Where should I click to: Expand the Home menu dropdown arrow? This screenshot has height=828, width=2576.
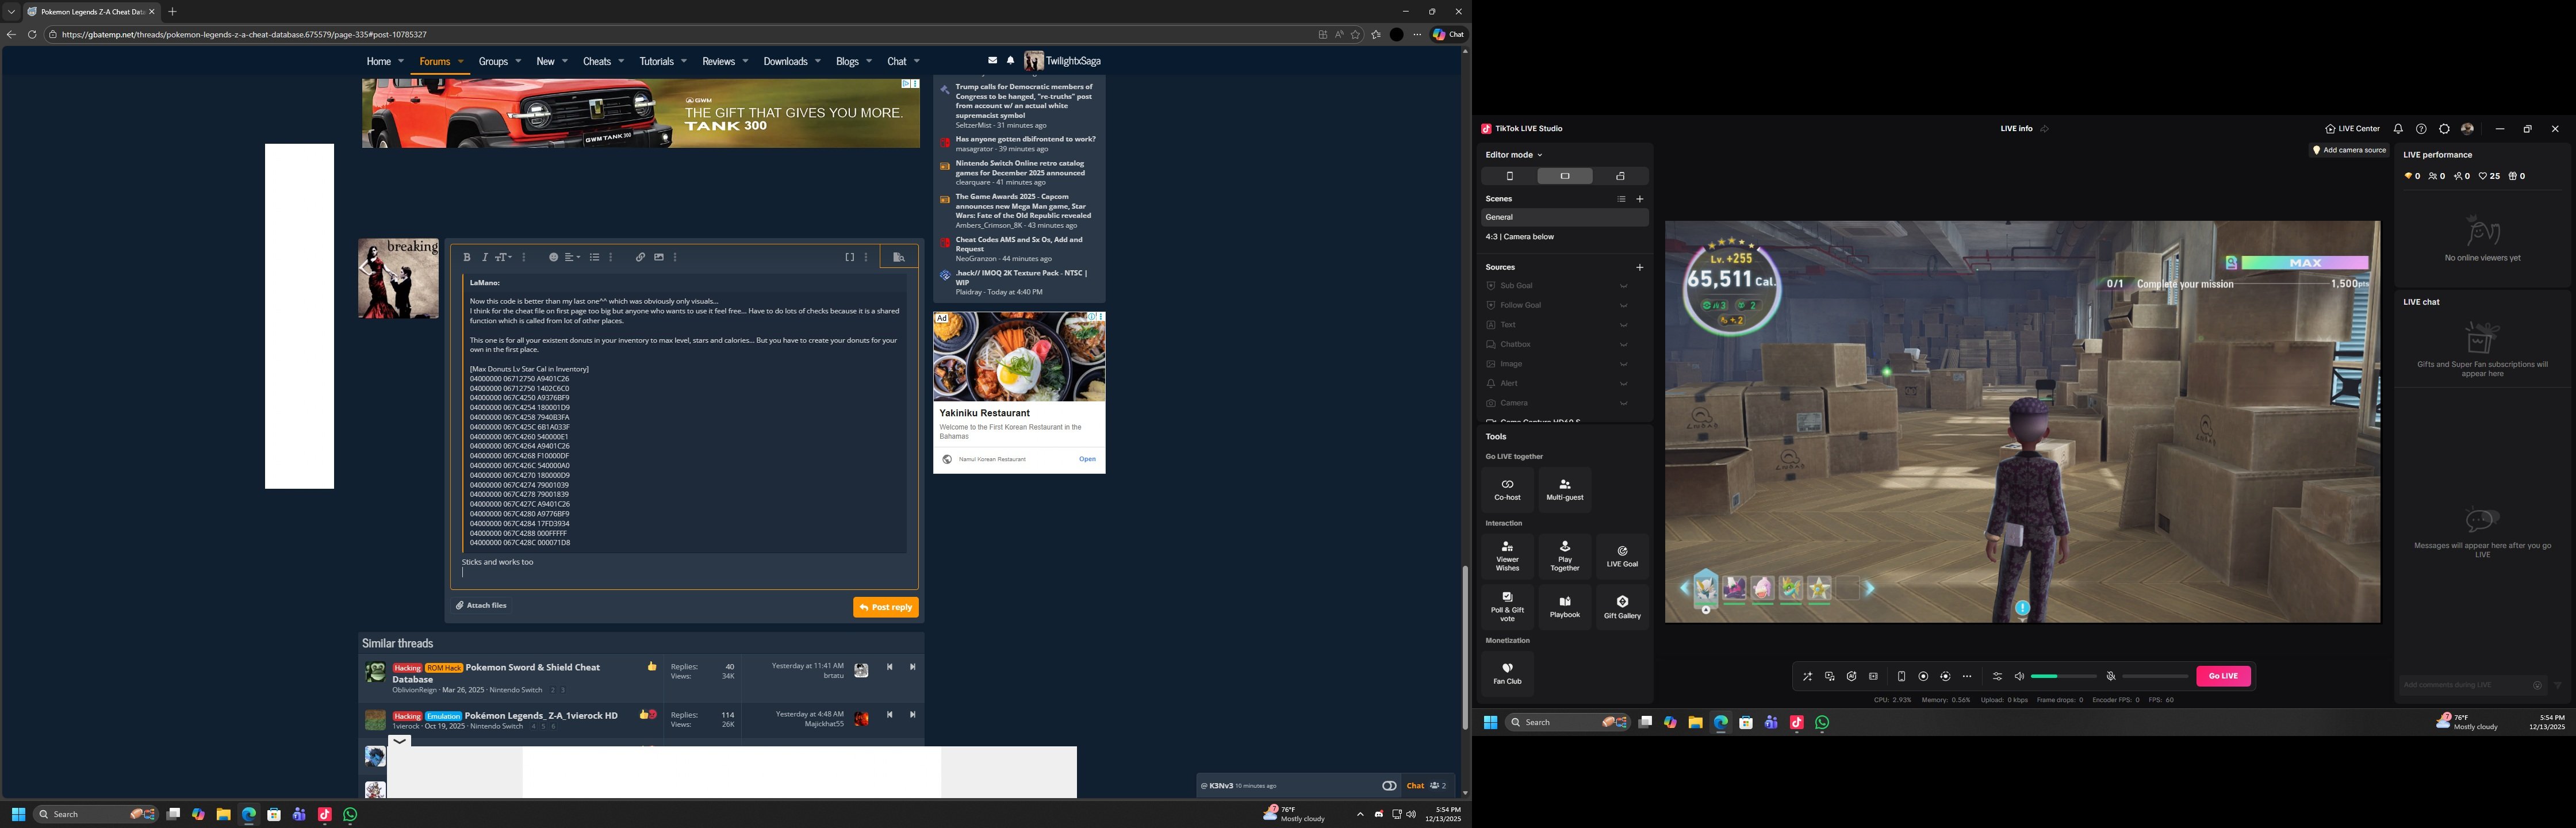(x=401, y=61)
